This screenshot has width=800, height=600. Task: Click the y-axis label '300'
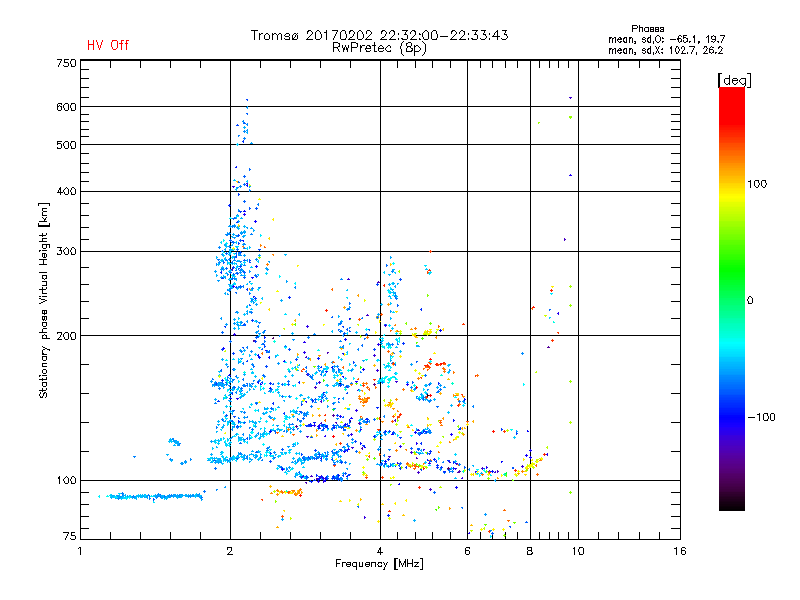67,252
